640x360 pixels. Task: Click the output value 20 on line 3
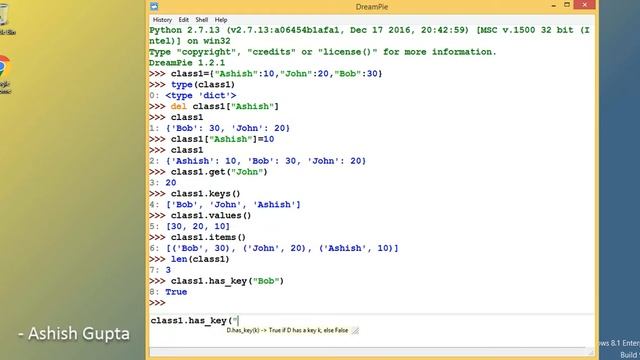click(171, 183)
